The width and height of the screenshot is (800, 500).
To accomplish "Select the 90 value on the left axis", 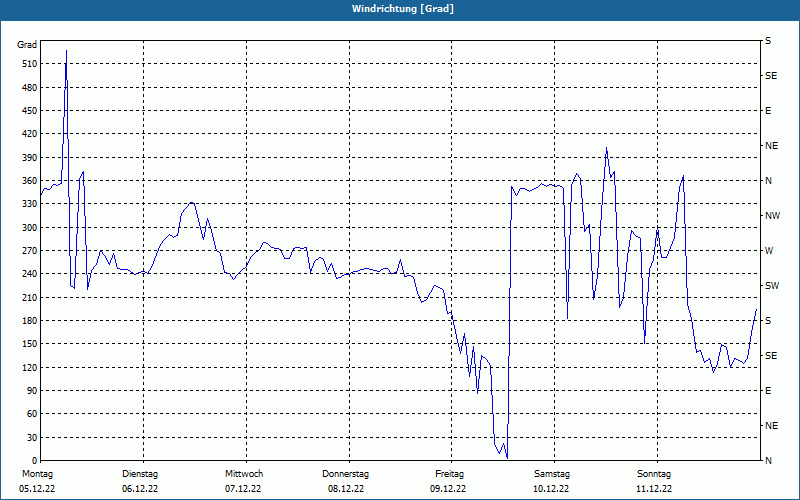I will pyautogui.click(x=32, y=391).
